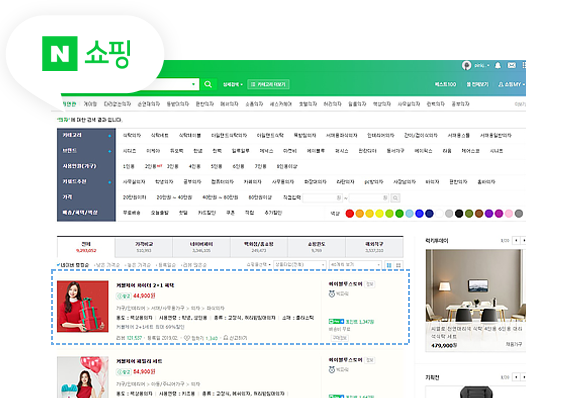Toggle 무료배송 filter
Image resolution: width=575 pixels, height=418 pixels.
(x=132, y=213)
